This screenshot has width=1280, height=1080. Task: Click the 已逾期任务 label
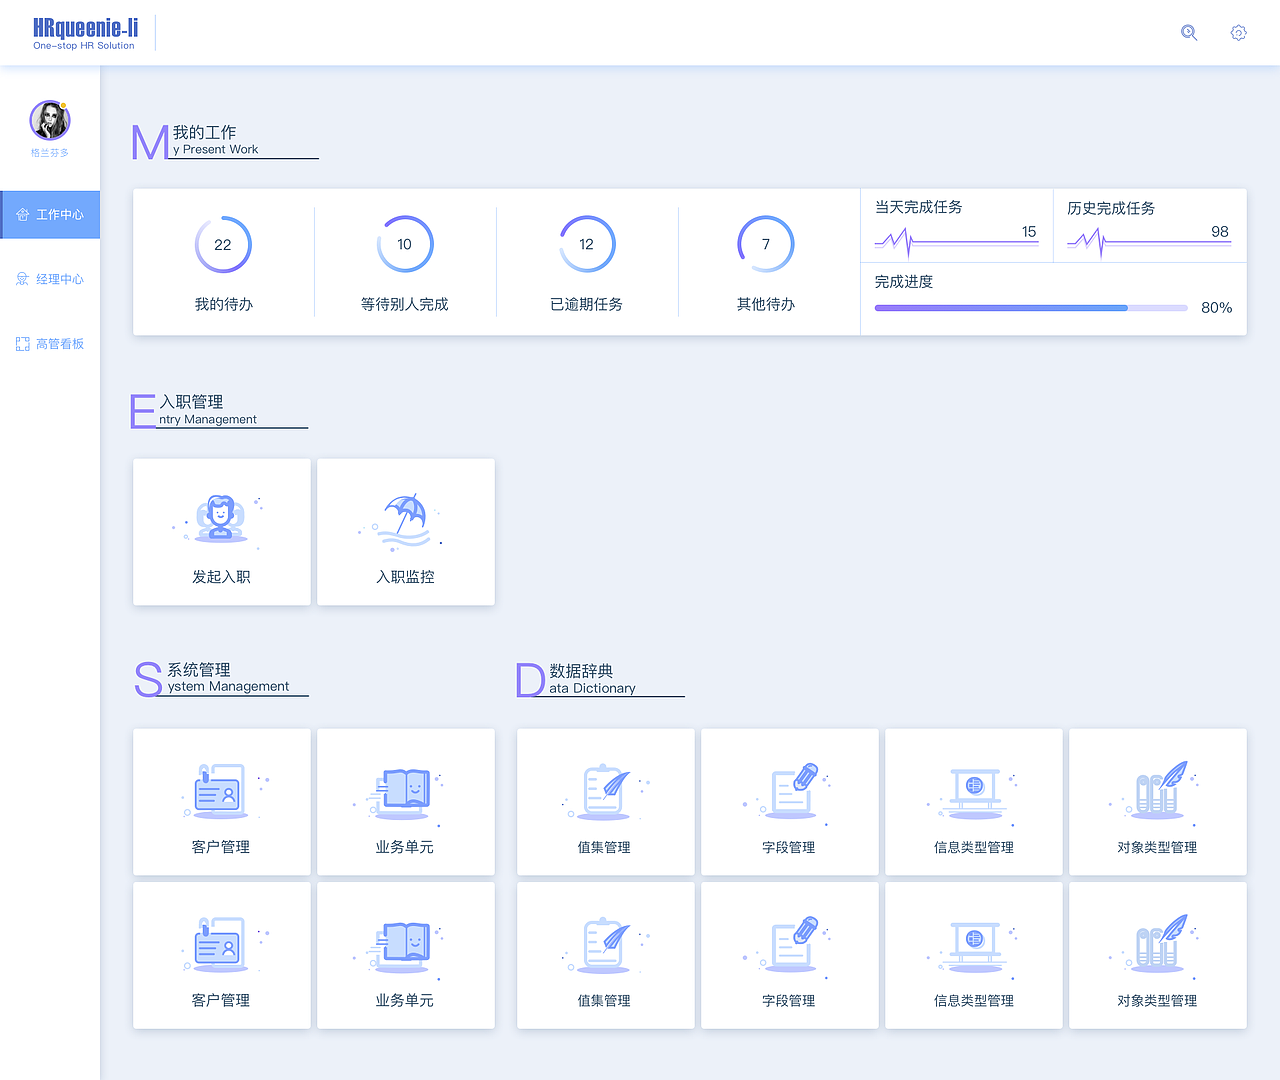click(x=587, y=304)
